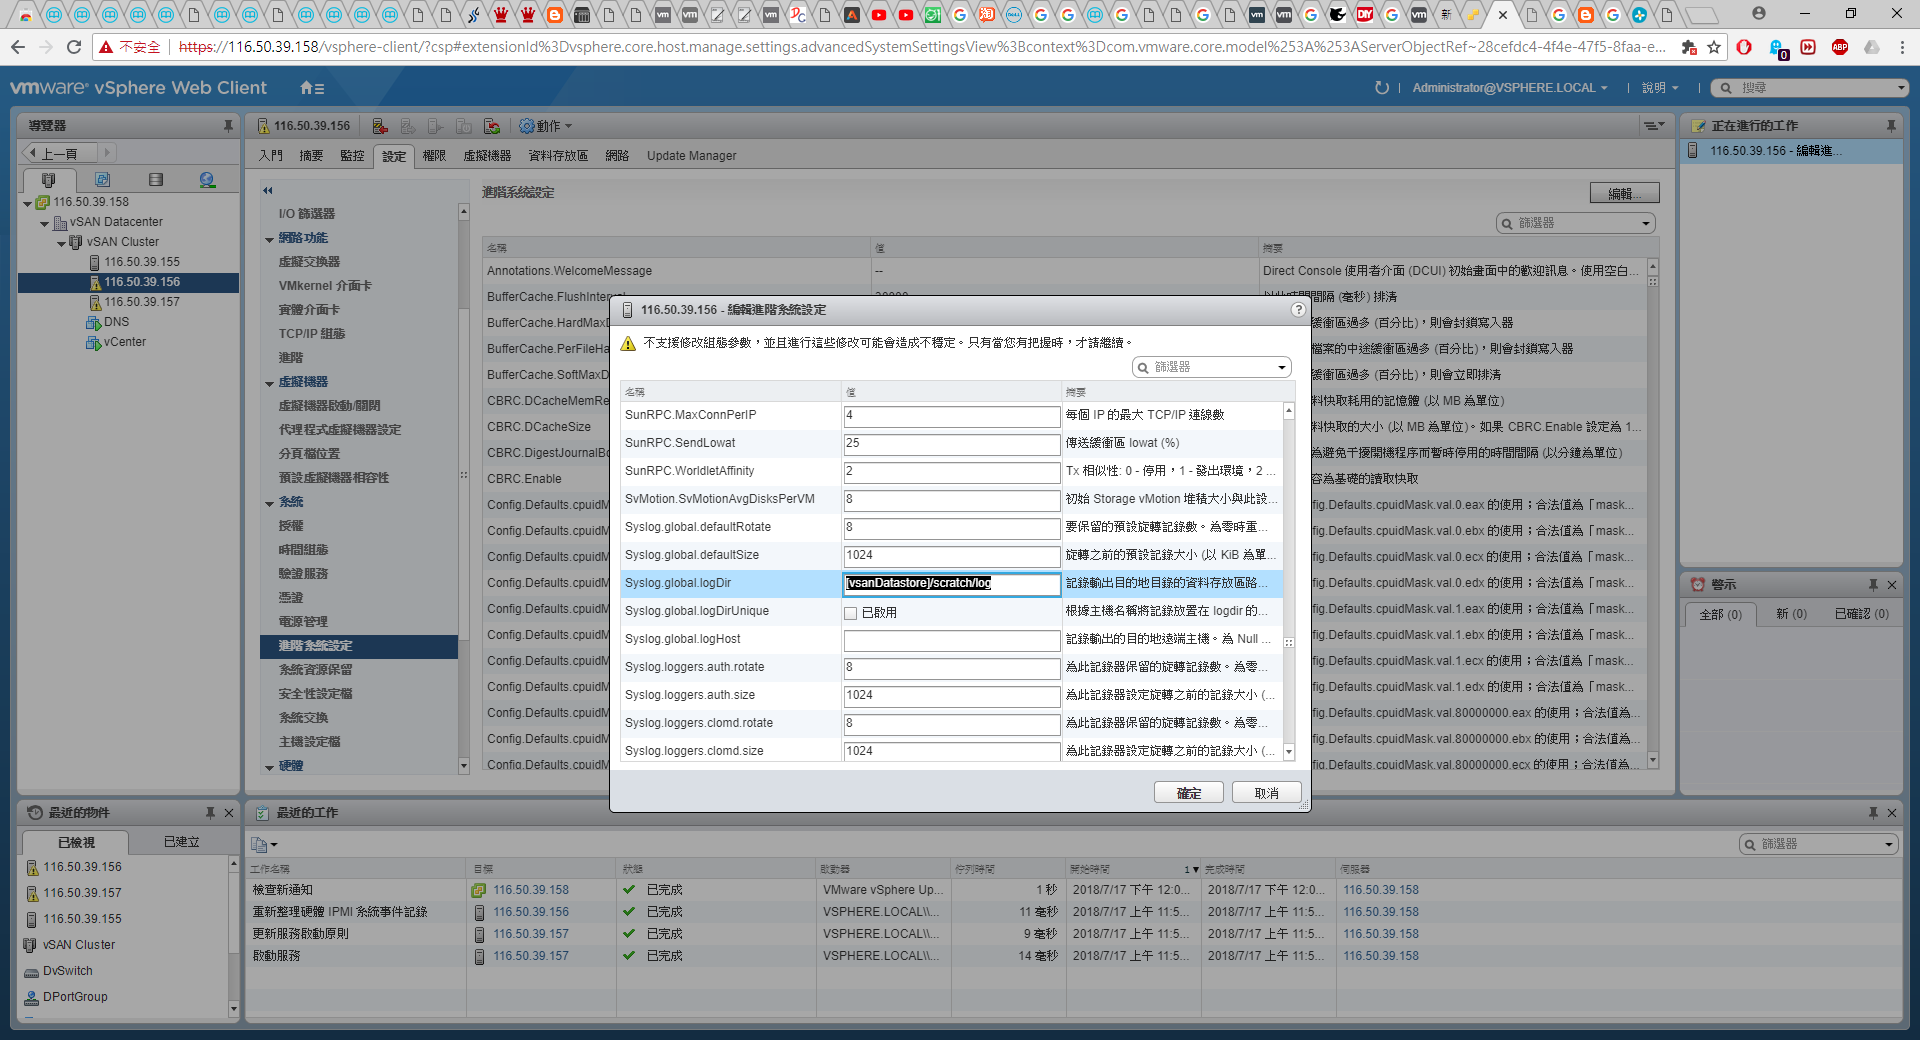This screenshot has height=1040, width=1920.
Task: Close the 警示 alarms panel
Action: [1892, 585]
